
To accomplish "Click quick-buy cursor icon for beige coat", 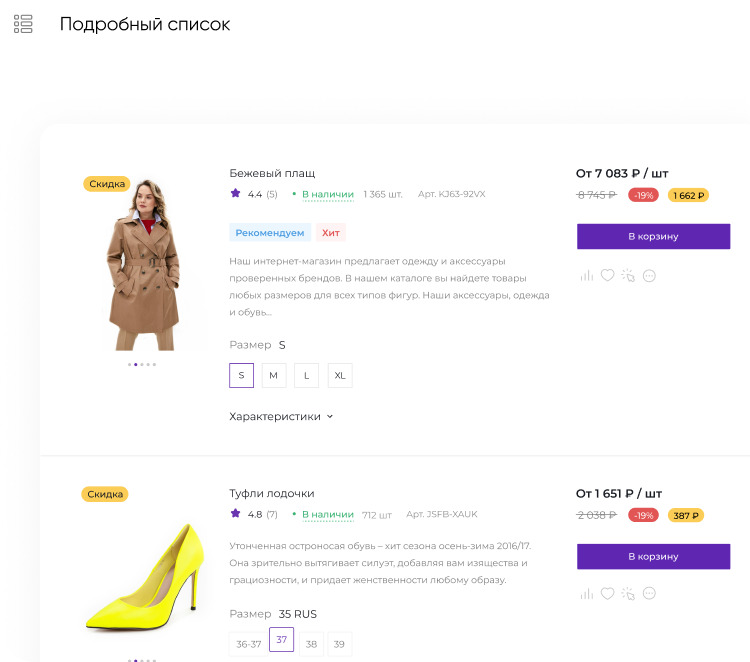I will tap(628, 275).
